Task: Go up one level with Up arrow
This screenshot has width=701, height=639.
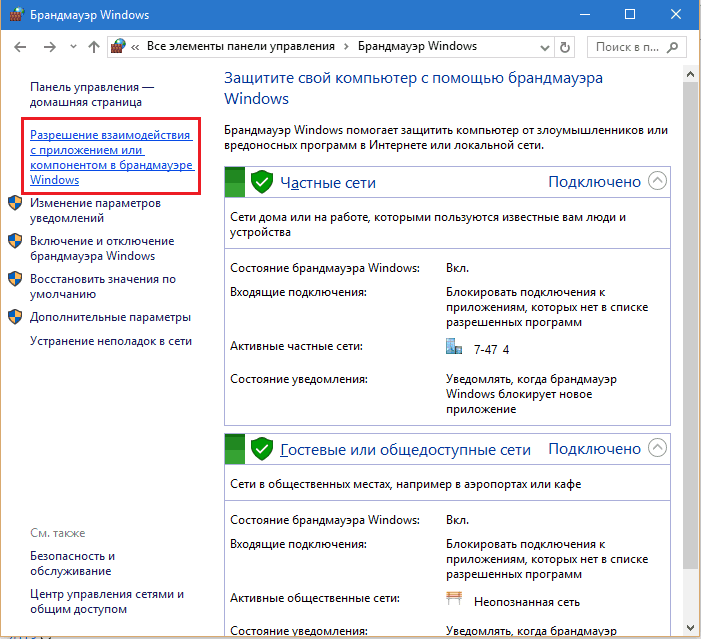Action: pos(94,47)
